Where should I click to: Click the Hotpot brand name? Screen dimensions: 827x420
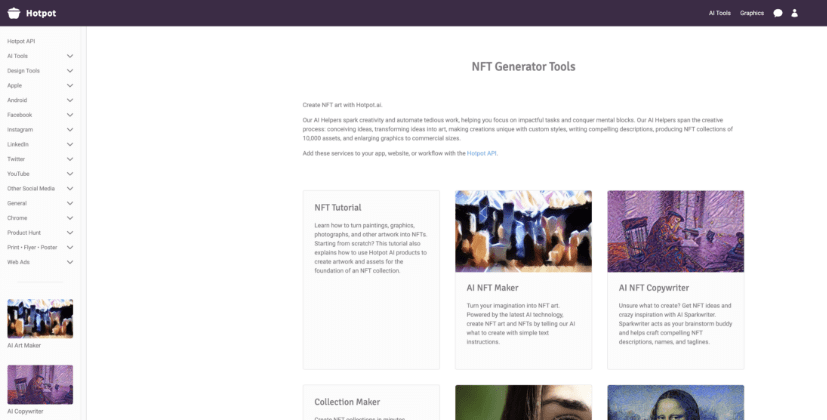(x=41, y=13)
